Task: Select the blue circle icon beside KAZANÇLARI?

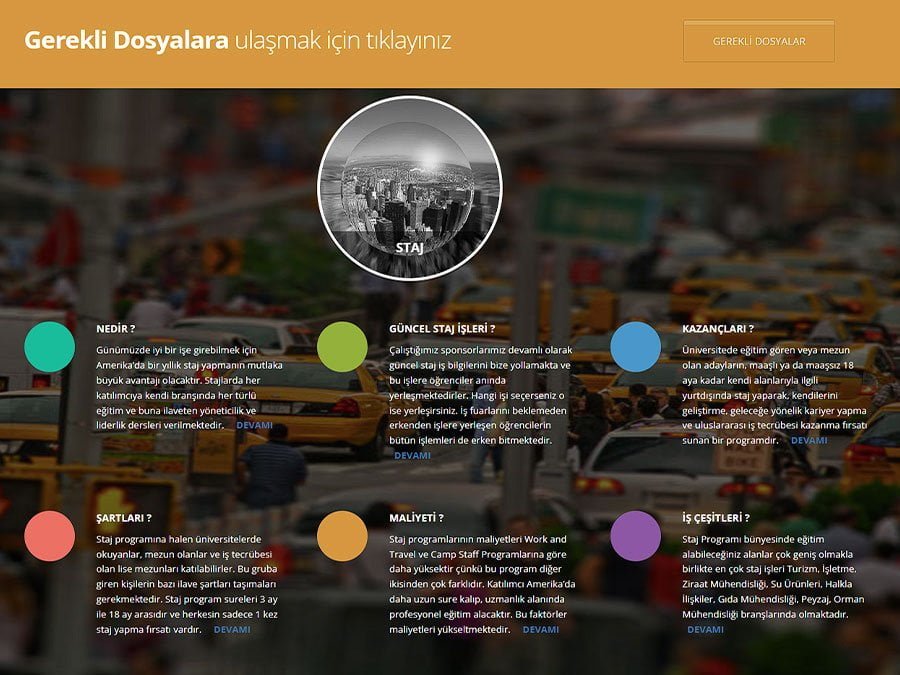Action: coord(636,345)
